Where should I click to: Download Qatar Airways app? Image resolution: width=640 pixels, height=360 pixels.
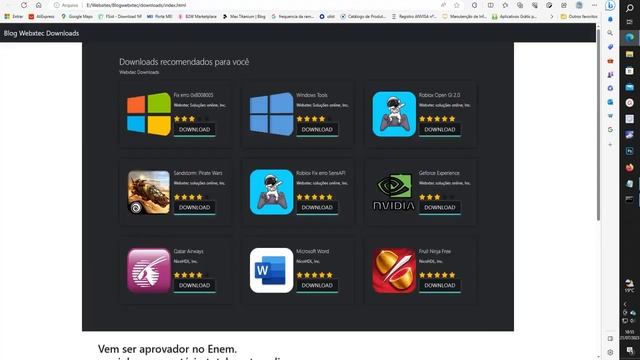click(194, 285)
